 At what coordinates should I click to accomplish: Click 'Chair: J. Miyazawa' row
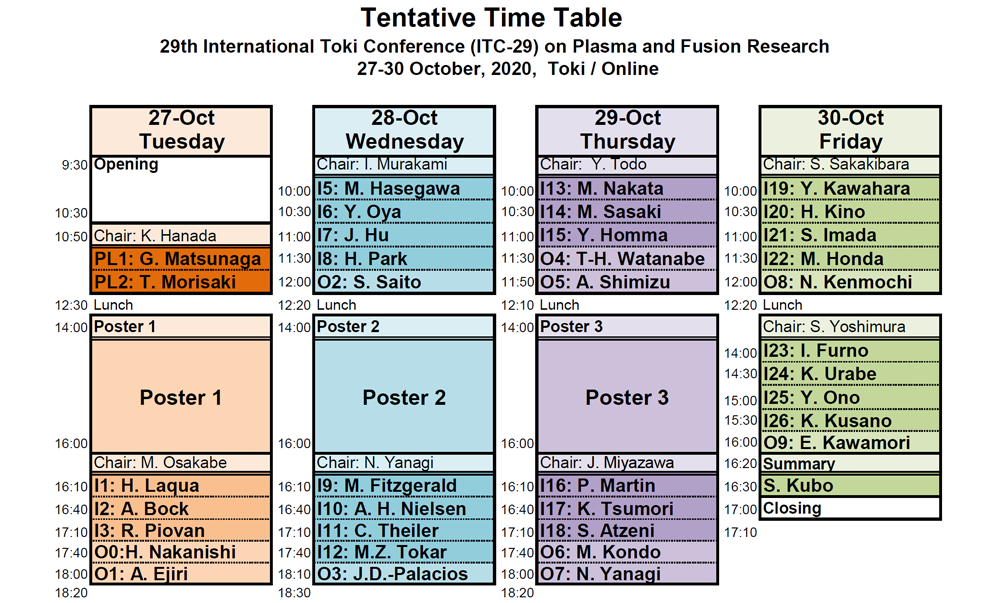coord(628,462)
